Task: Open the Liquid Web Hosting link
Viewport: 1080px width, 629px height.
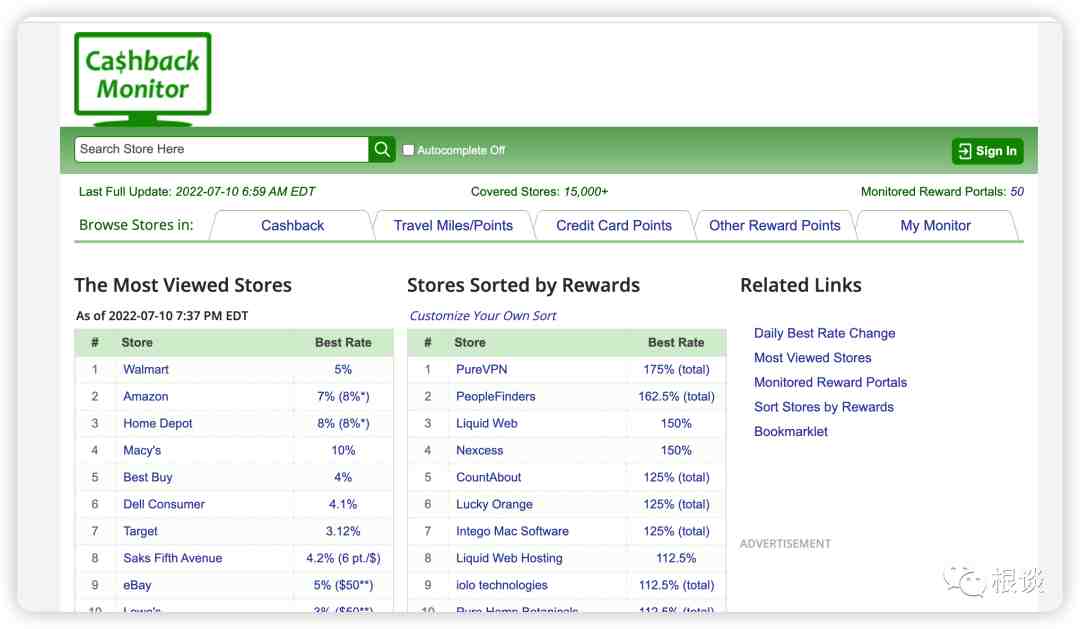Action: point(509,558)
